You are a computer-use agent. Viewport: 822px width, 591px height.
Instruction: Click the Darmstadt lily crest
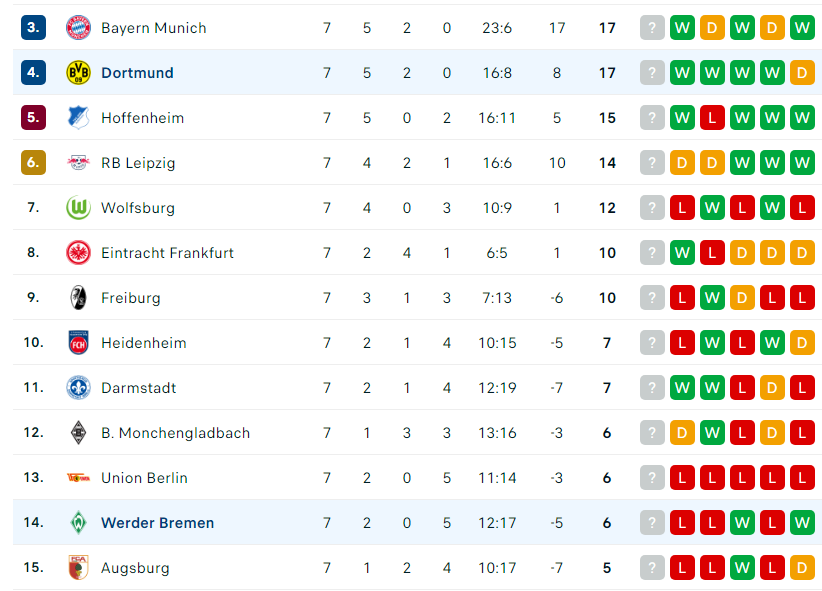[x=78, y=388]
